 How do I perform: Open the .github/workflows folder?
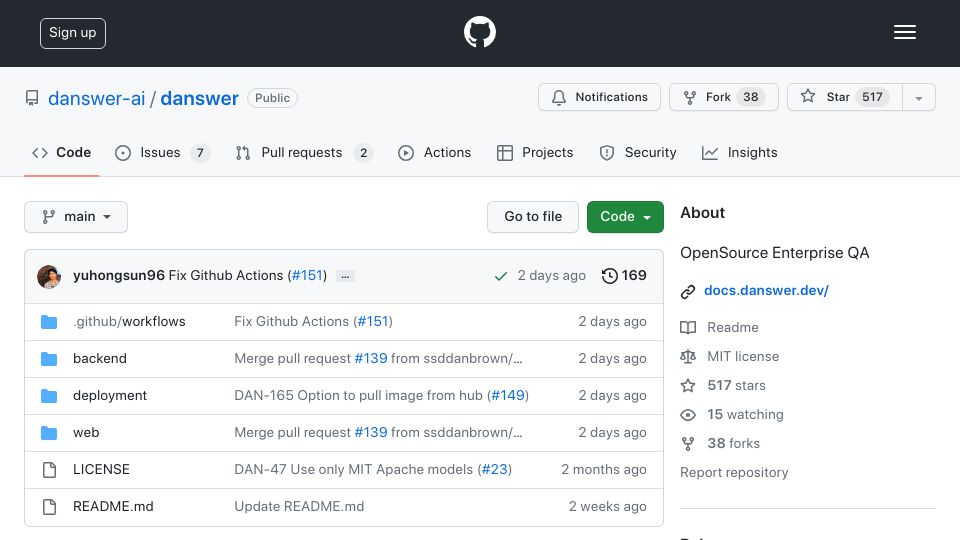pos(129,321)
